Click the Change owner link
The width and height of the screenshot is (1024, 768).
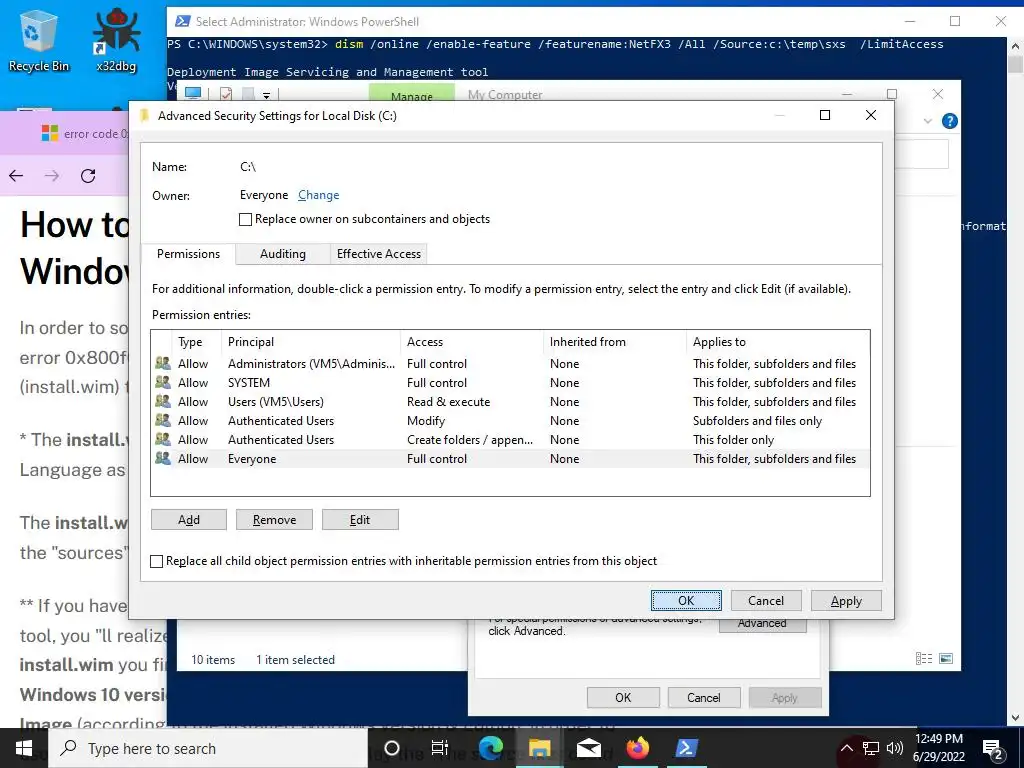(319, 195)
